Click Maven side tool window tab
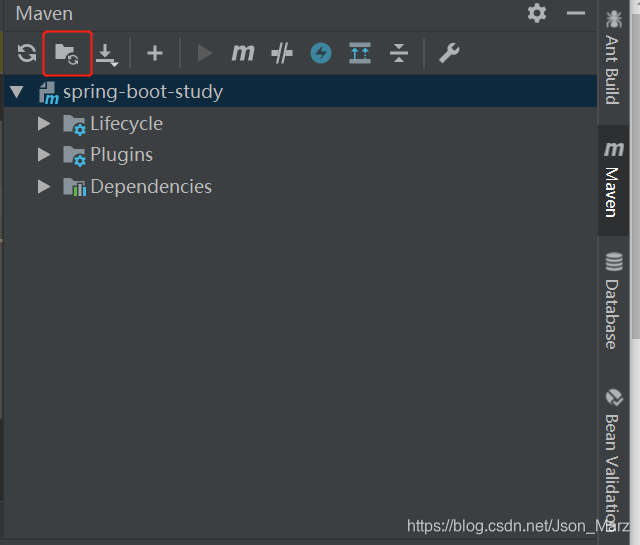 pyautogui.click(x=613, y=180)
